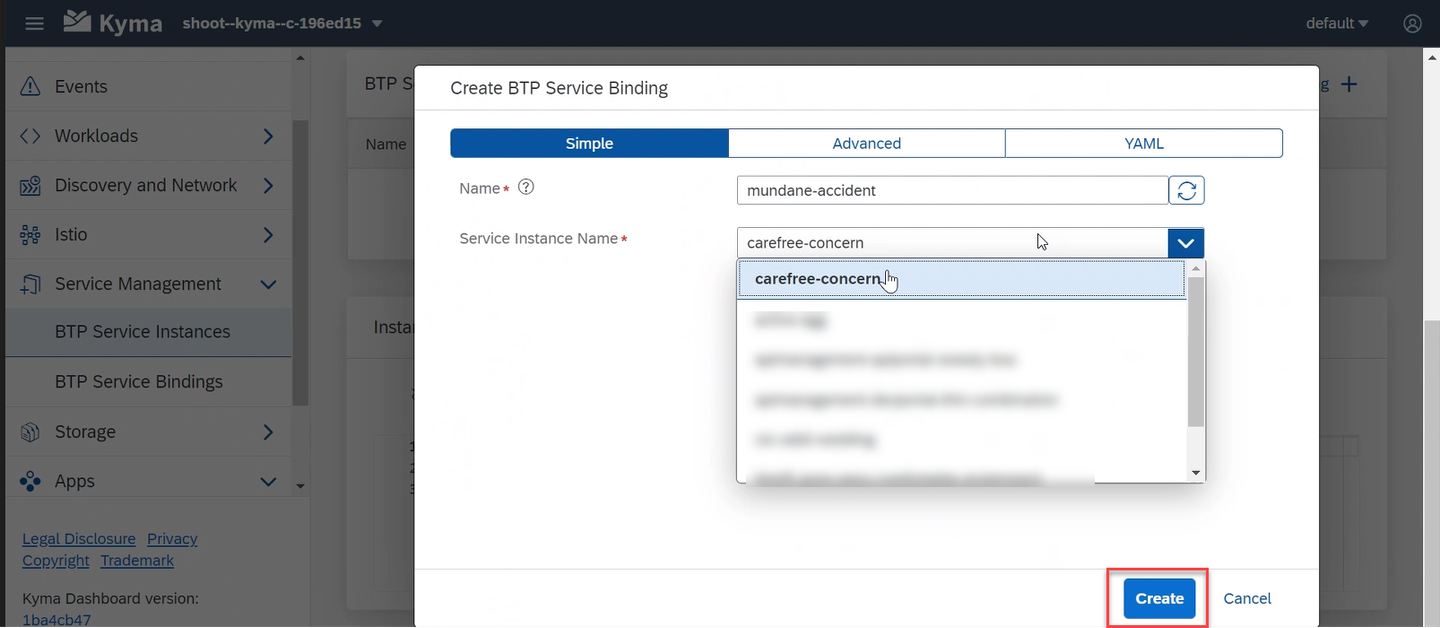Open the Privacy link
The image size is (1440, 628).
(172, 538)
